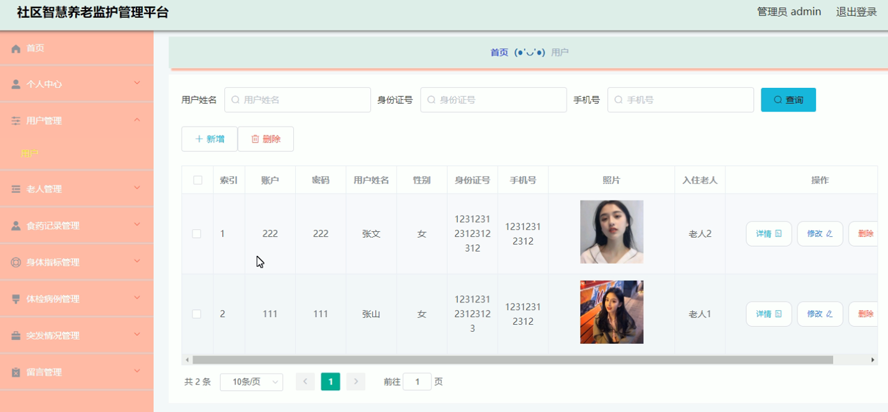Expand 个人中心 menu chevron
The height and width of the screenshot is (412, 888).
tap(137, 83)
